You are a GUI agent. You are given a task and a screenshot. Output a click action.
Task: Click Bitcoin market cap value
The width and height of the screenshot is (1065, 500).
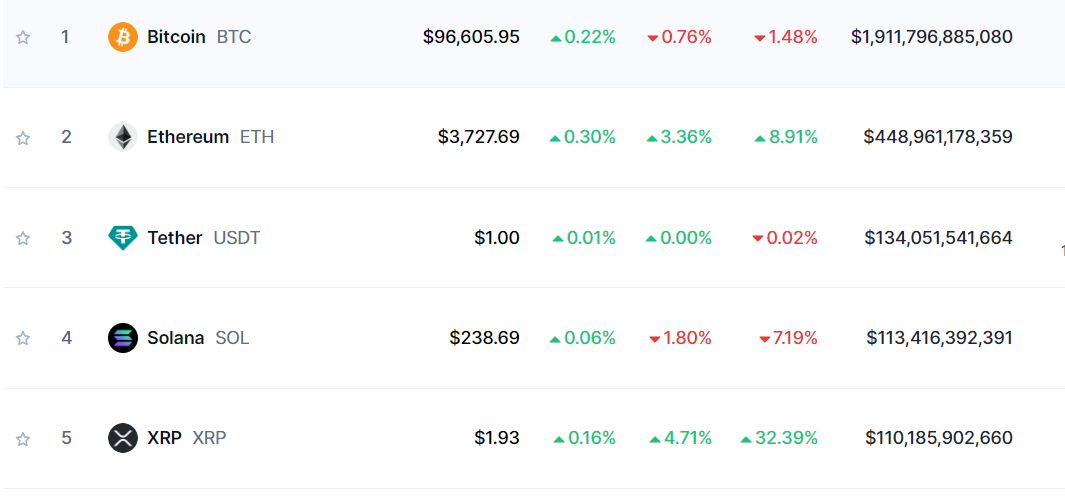tap(931, 37)
